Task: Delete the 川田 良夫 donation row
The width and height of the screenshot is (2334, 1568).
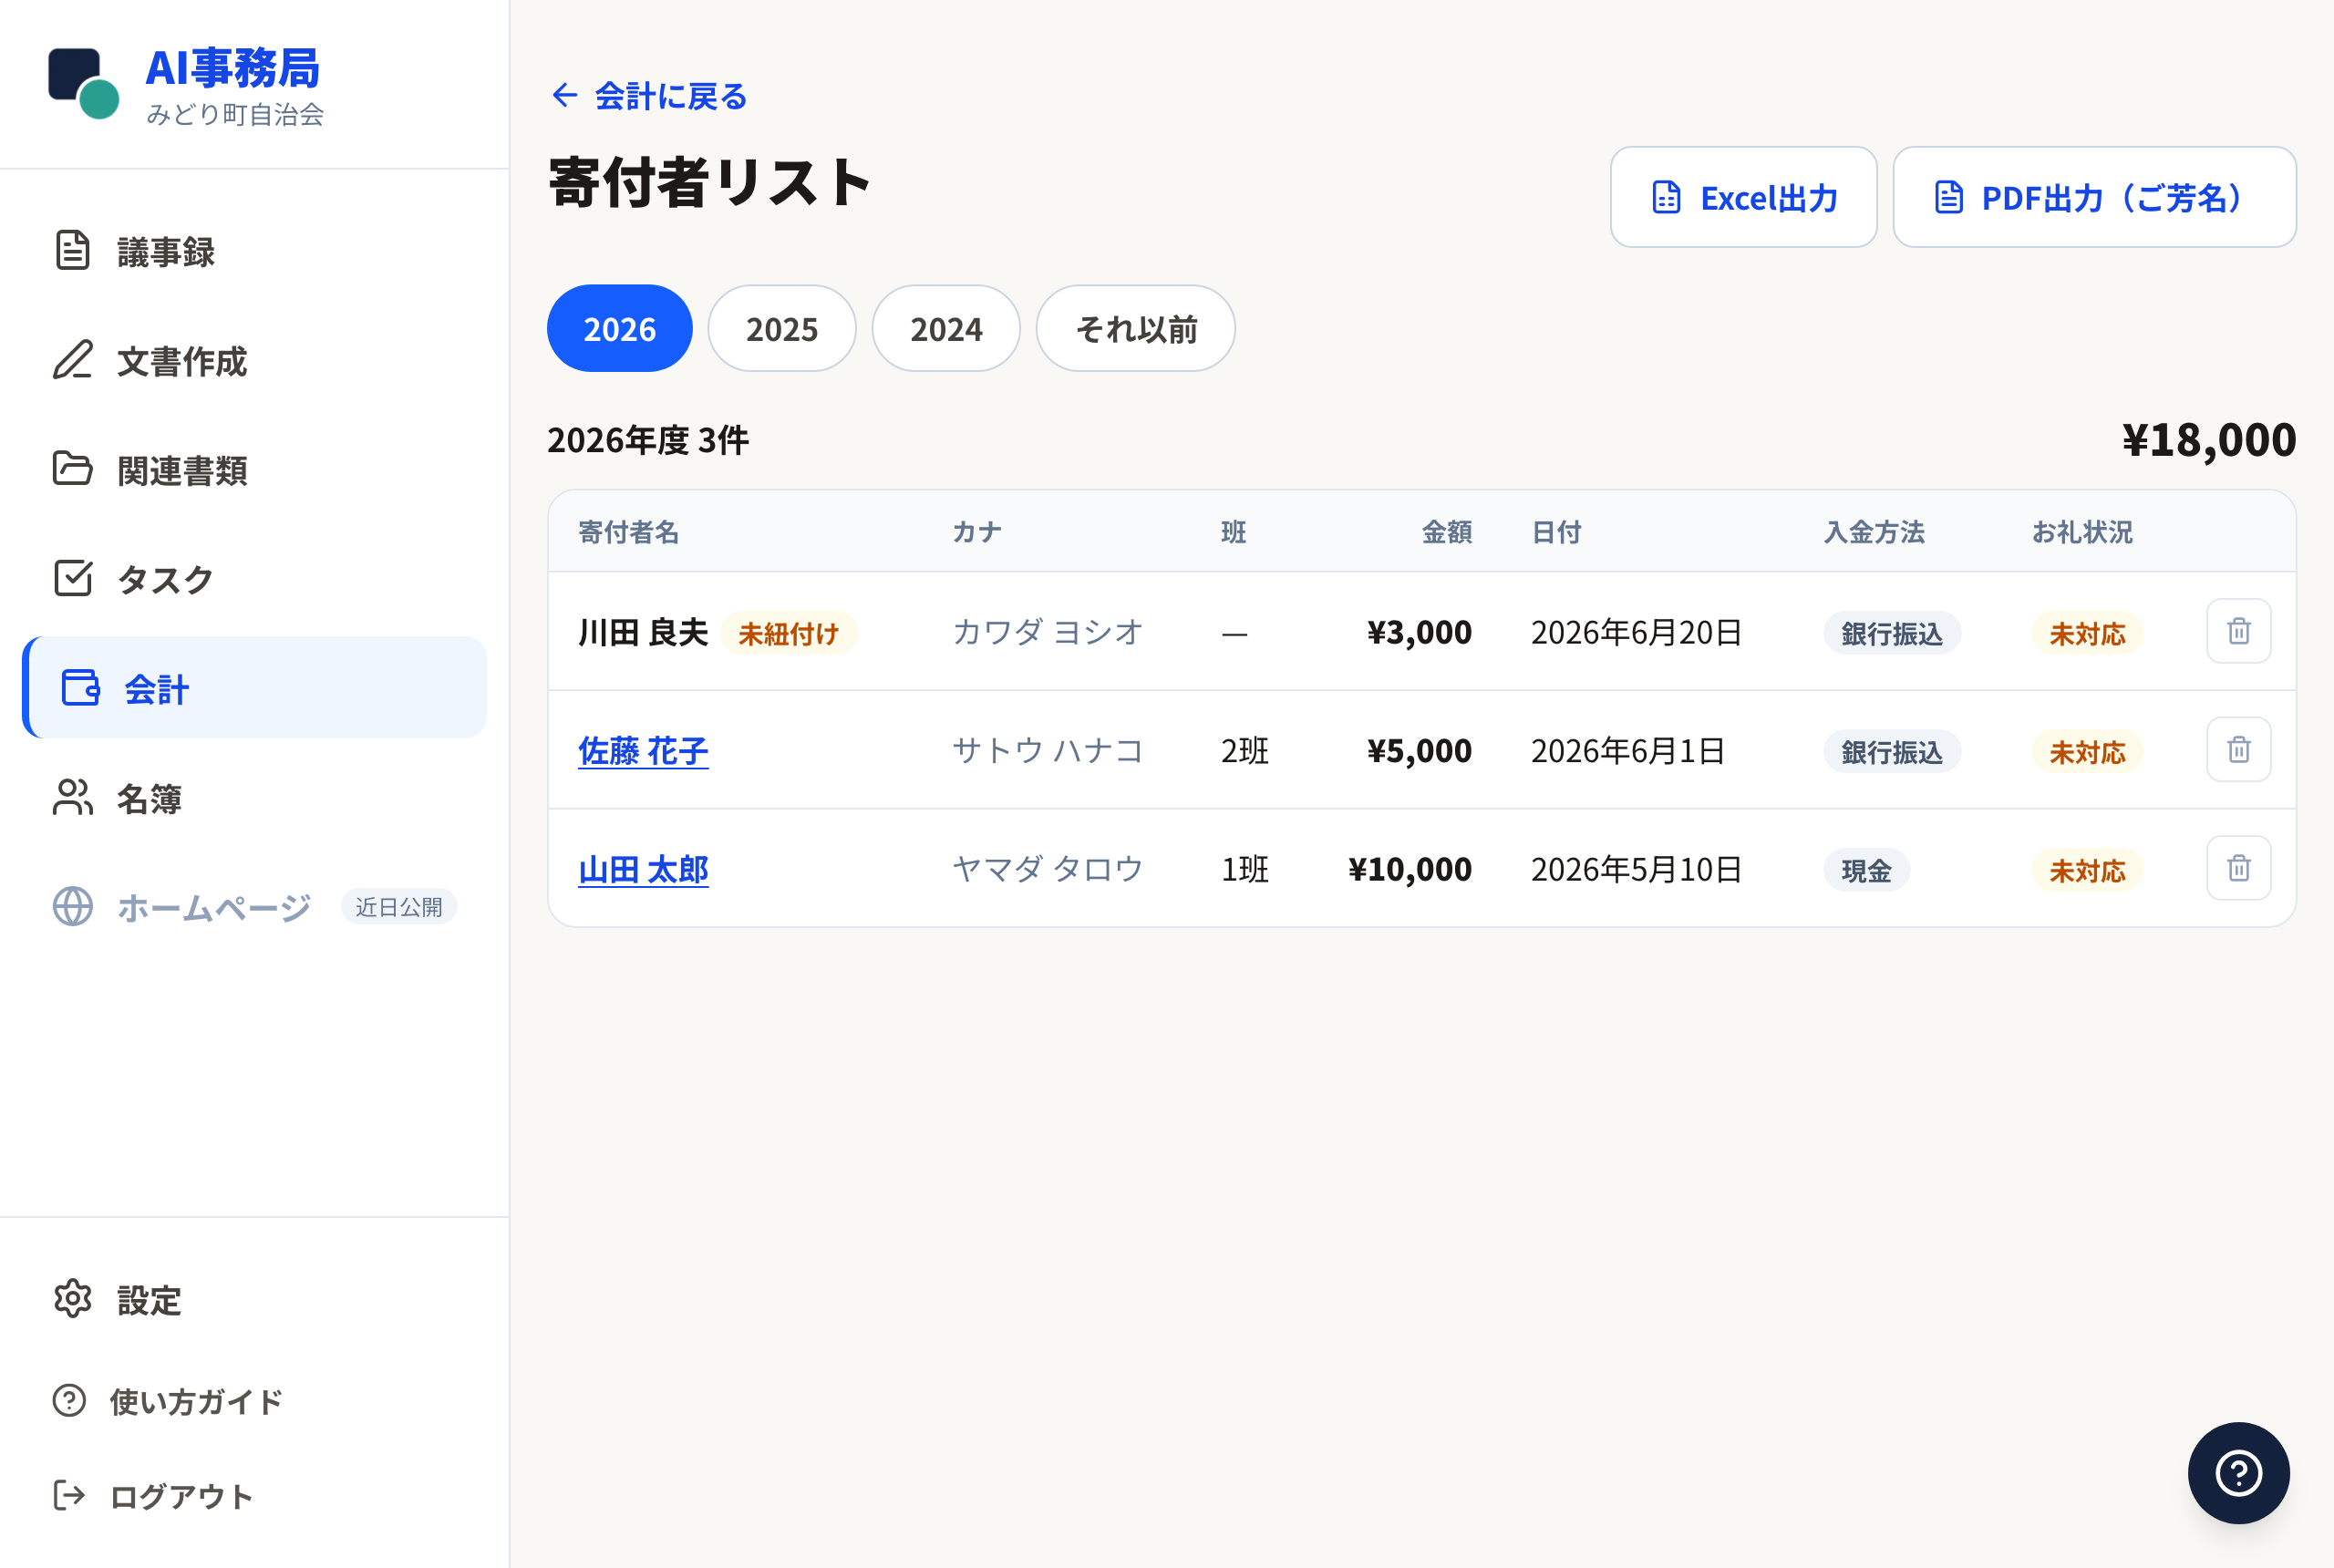Action: click(x=2238, y=631)
